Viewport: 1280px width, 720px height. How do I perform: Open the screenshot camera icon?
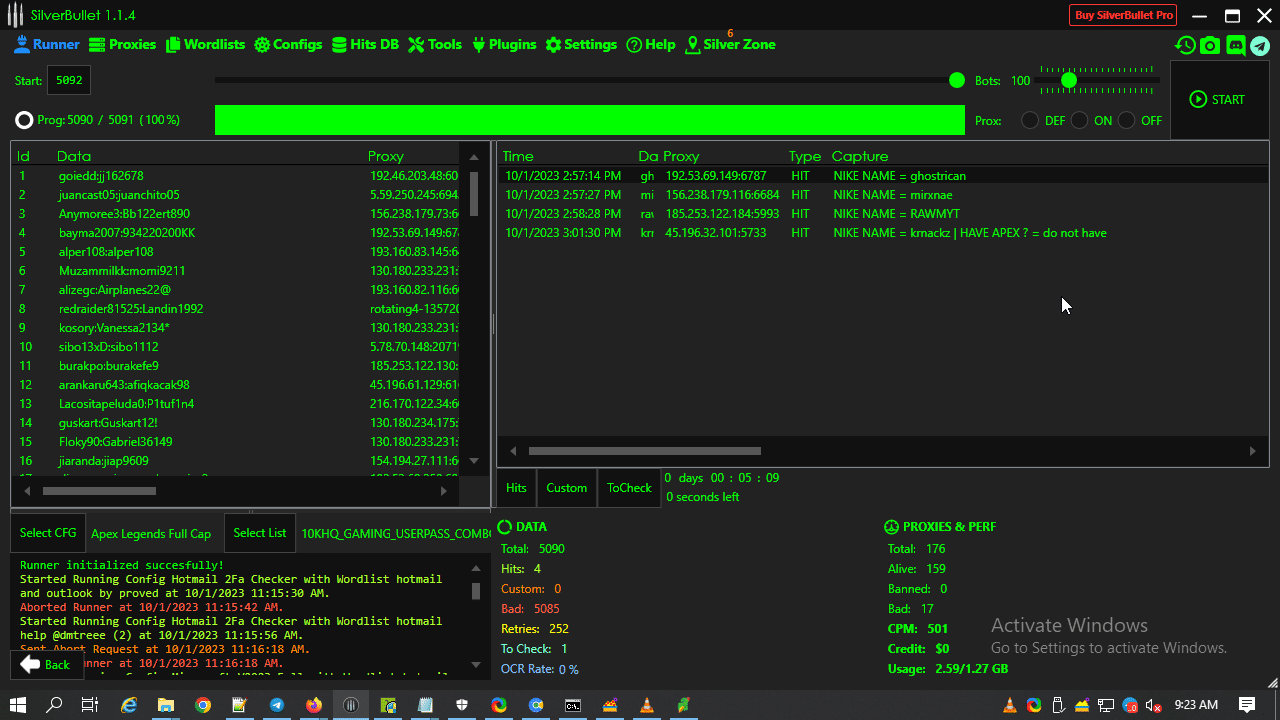(1210, 45)
